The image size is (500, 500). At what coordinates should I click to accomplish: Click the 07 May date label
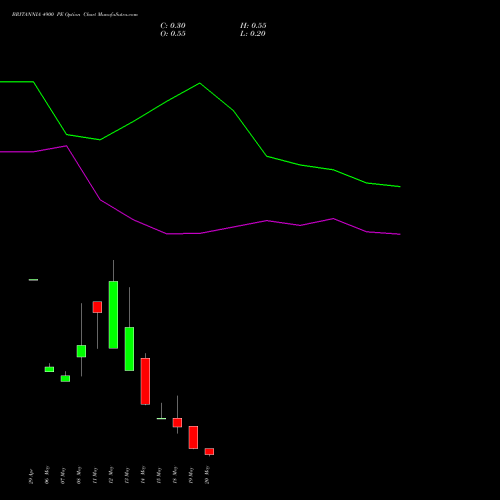pos(63,475)
